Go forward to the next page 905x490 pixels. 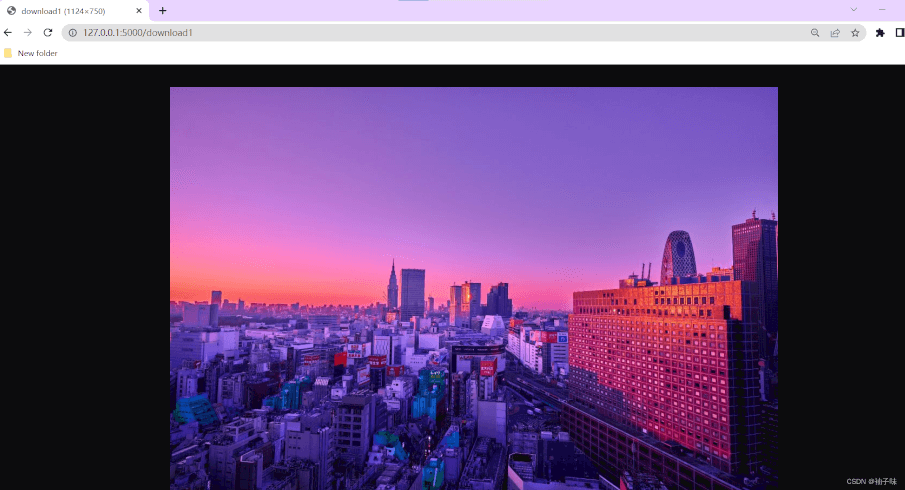28,33
